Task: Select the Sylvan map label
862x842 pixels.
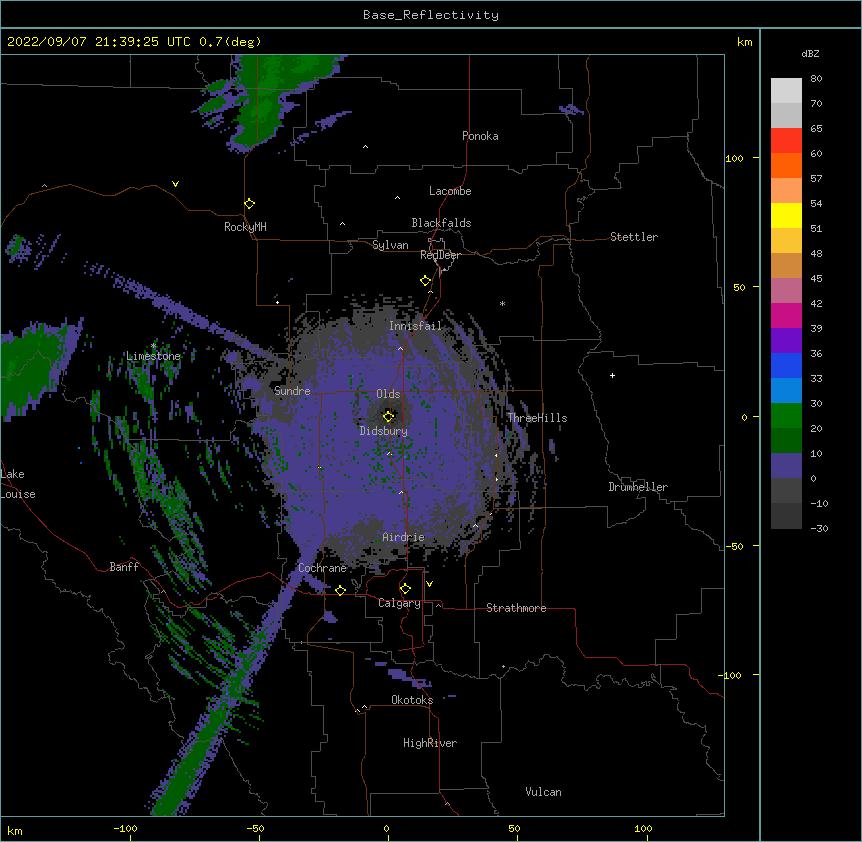Action: point(390,245)
